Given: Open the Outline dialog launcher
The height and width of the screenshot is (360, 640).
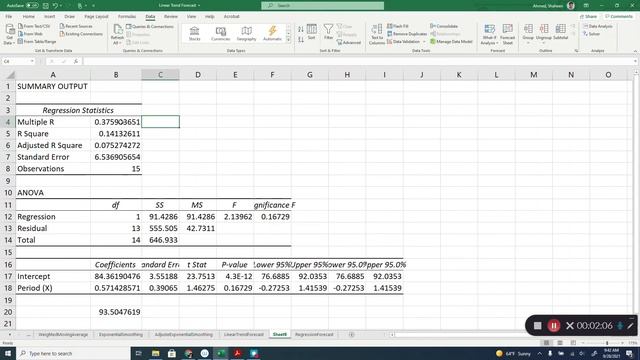Looking at the screenshot, I should click(576, 51).
